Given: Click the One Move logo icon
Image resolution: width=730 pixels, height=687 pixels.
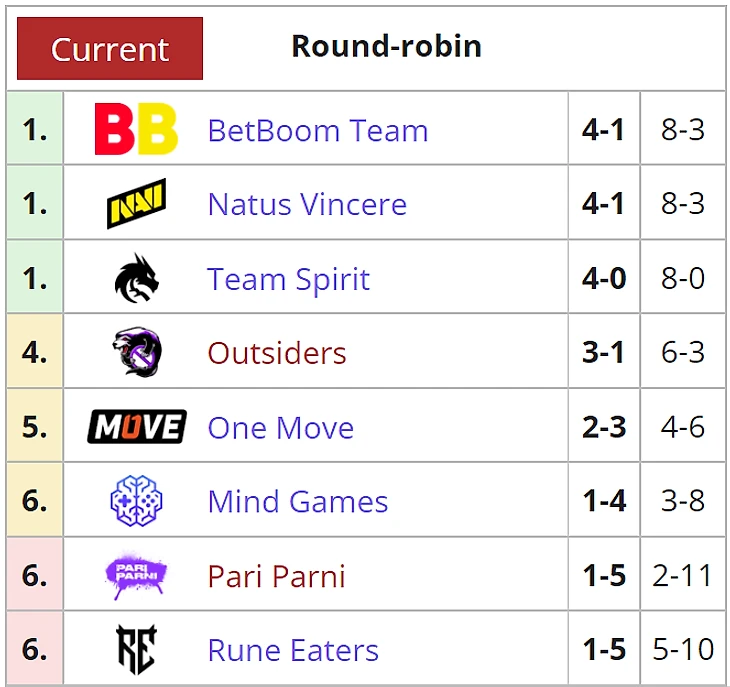Looking at the screenshot, I should [x=136, y=427].
